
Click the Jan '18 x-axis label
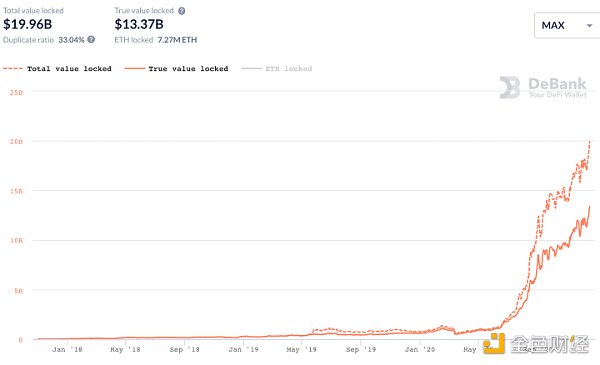(67, 349)
